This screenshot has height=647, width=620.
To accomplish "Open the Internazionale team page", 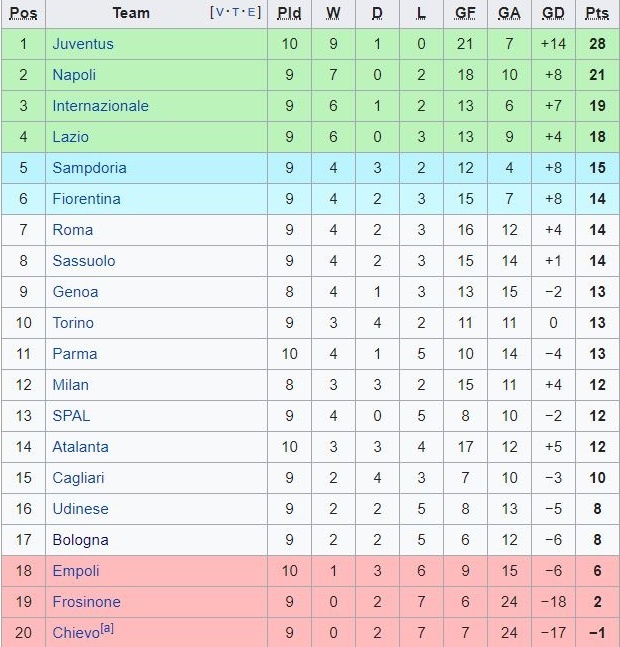I will [100, 106].
